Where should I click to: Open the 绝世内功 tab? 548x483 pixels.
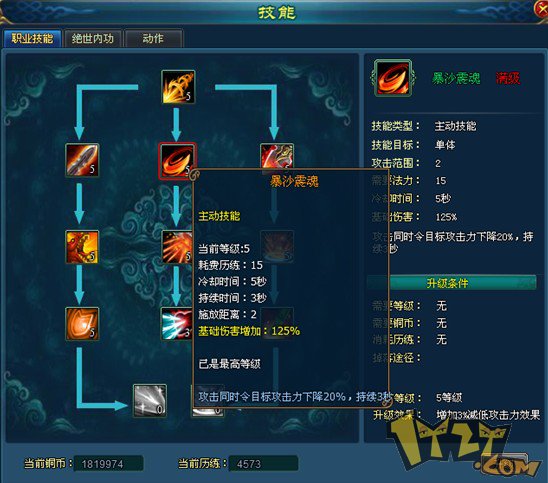[93, 38]
